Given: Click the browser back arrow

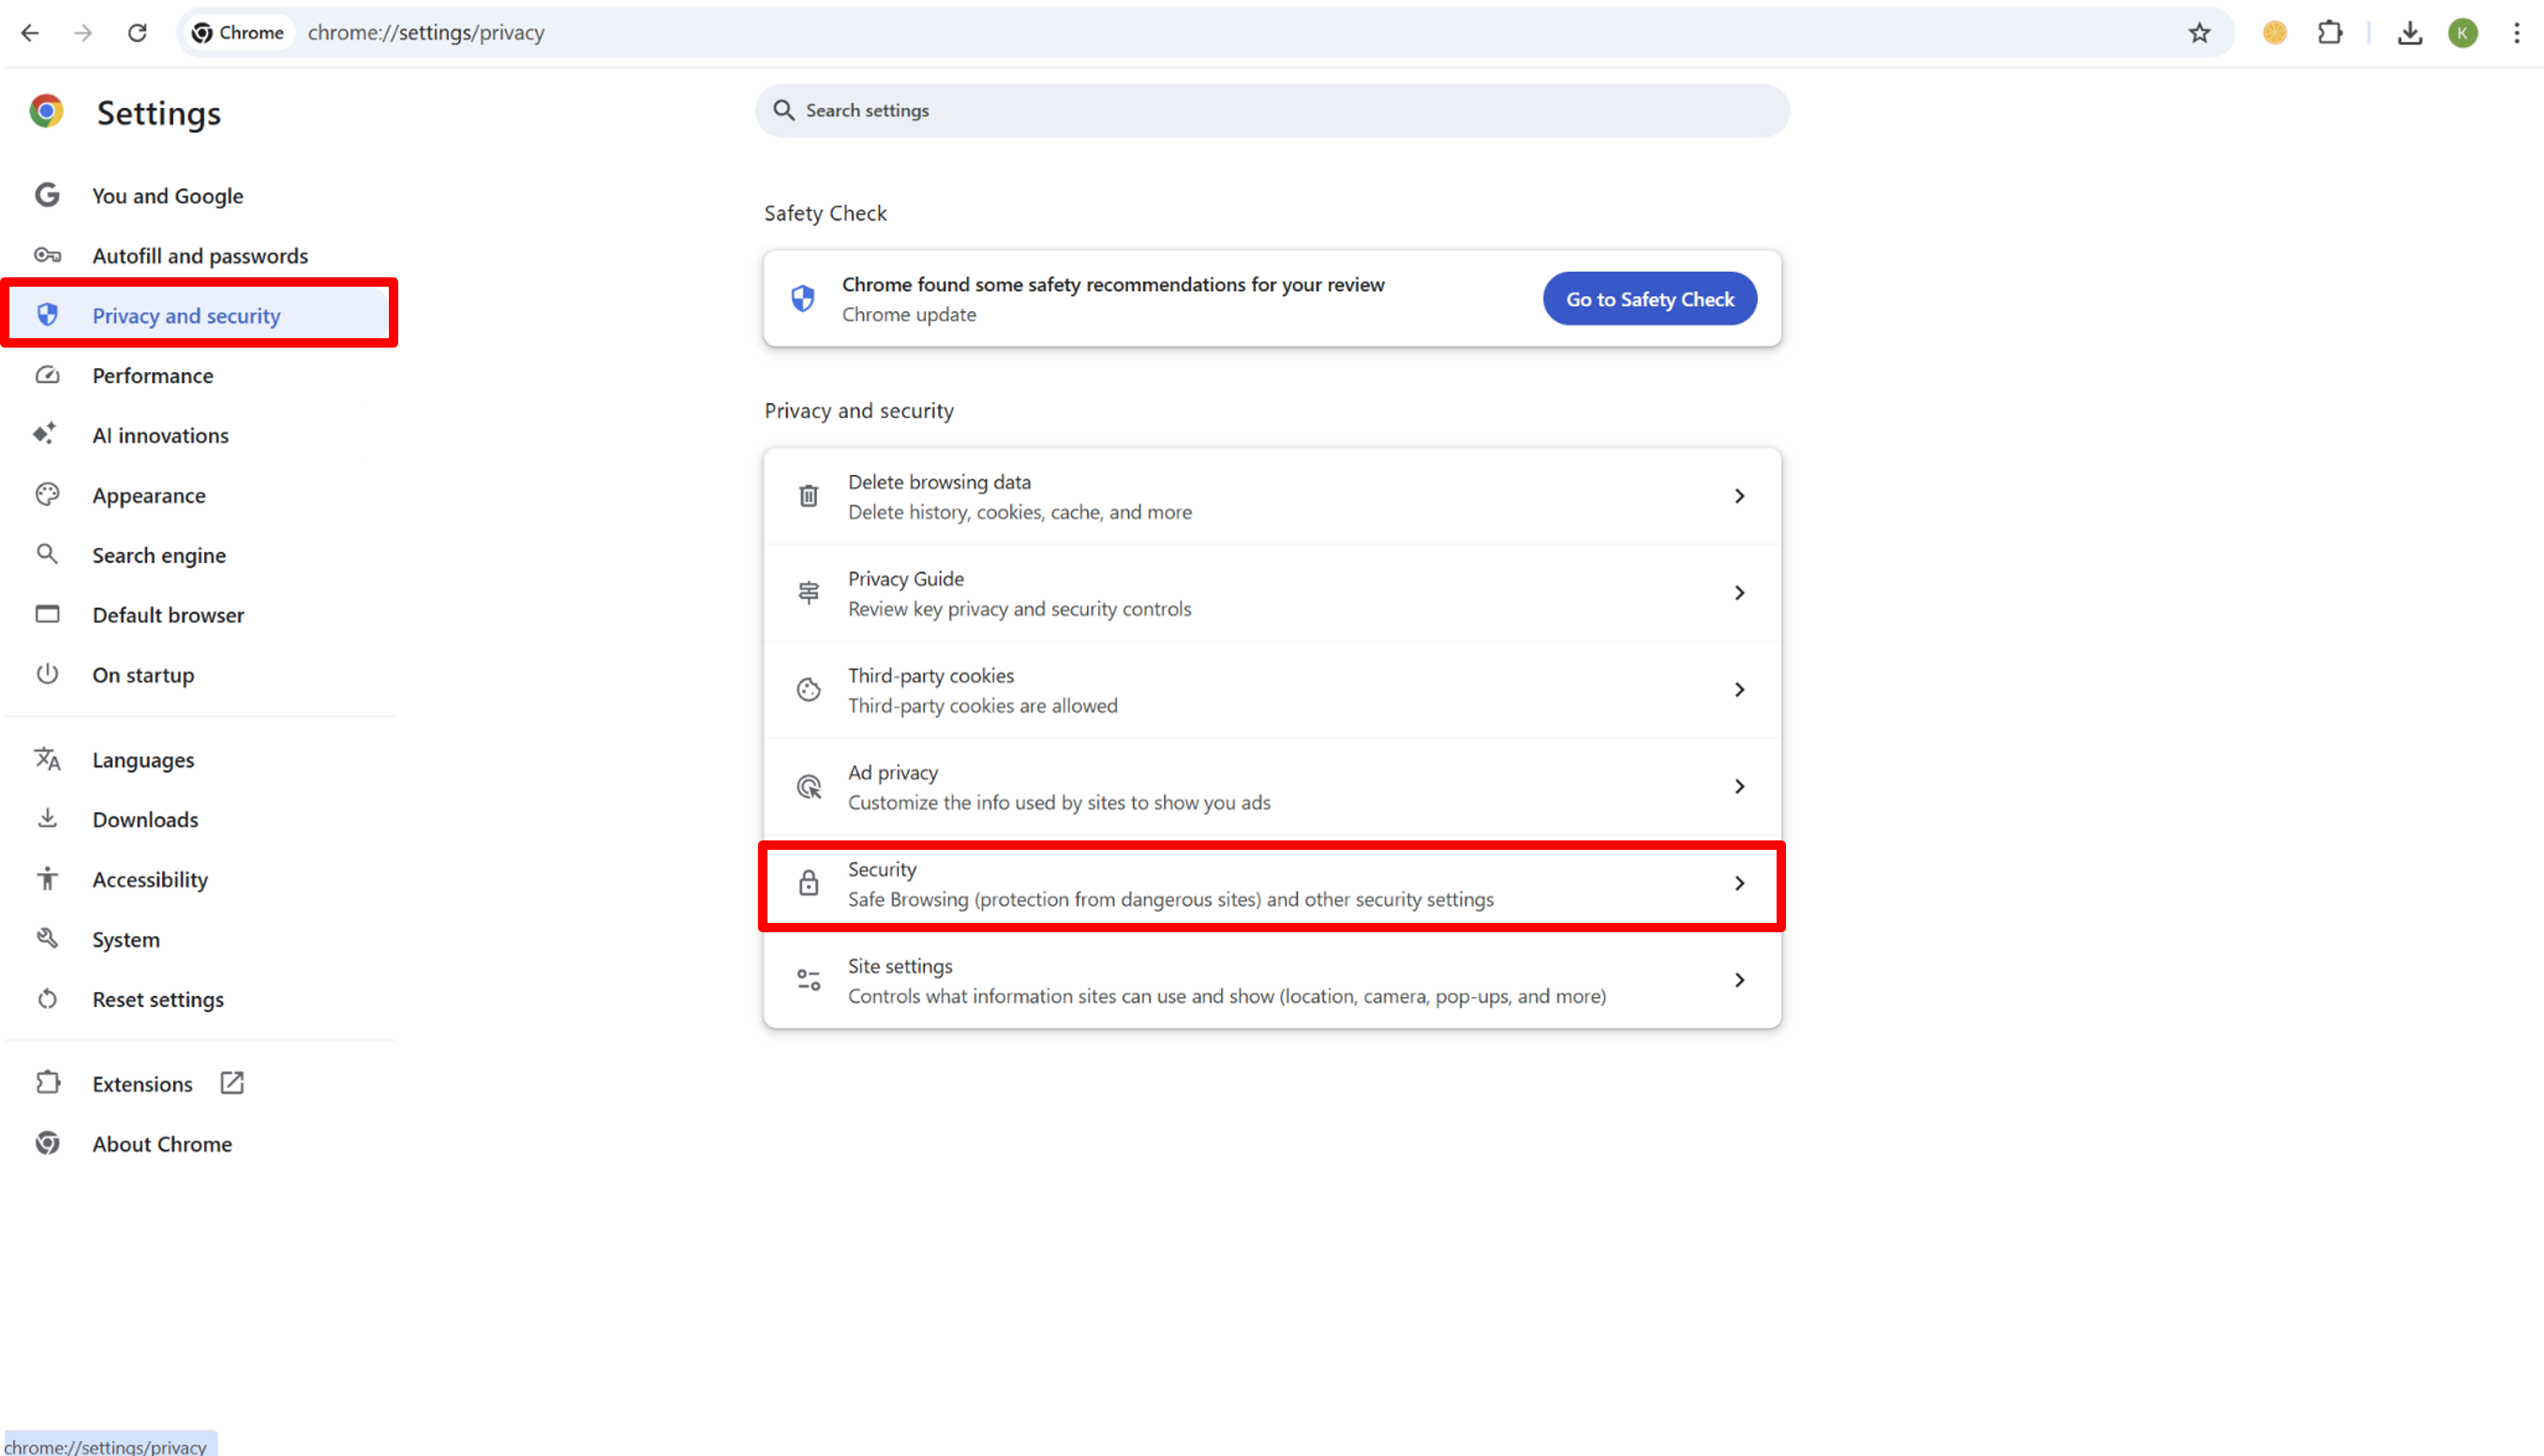Looking at the screenshot, I should click(x=30, y=33).
